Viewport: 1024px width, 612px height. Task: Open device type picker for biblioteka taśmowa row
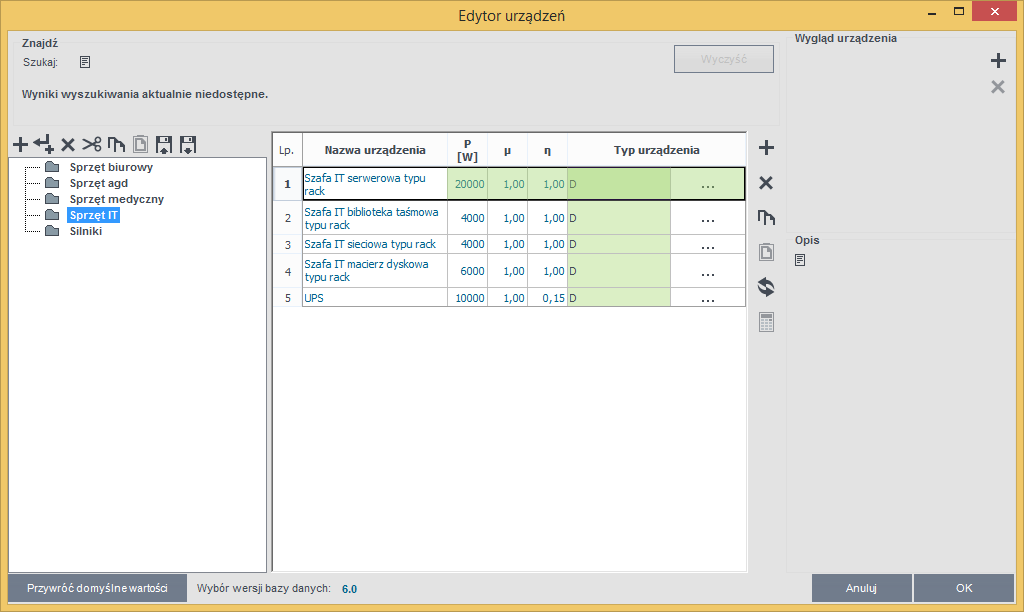pos(707,218)
